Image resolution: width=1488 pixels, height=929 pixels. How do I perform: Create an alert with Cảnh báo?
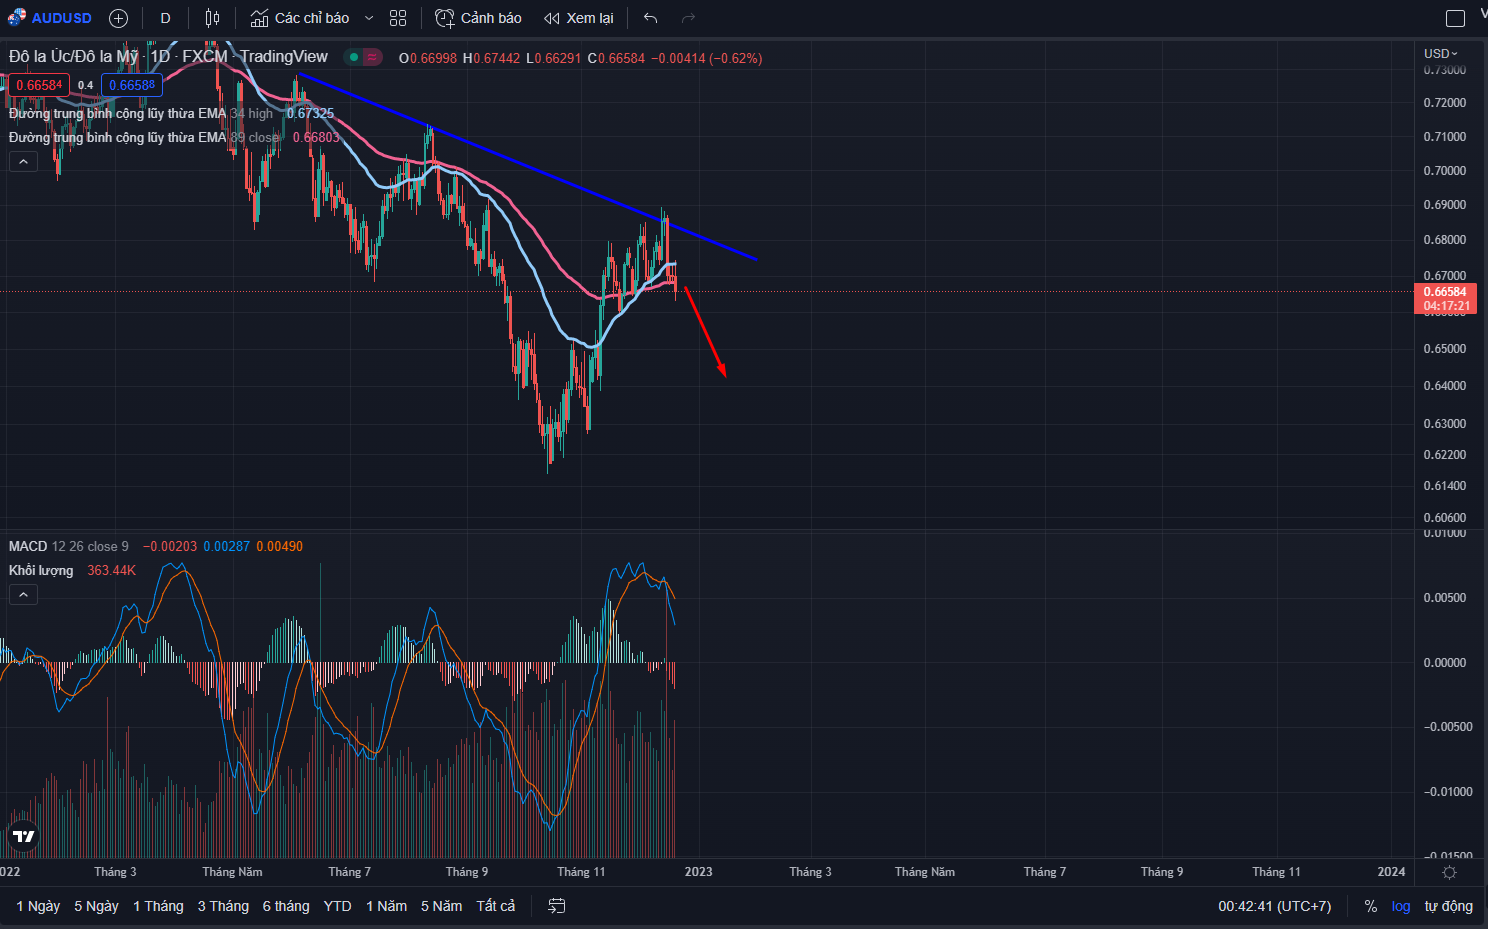(478, 18)
